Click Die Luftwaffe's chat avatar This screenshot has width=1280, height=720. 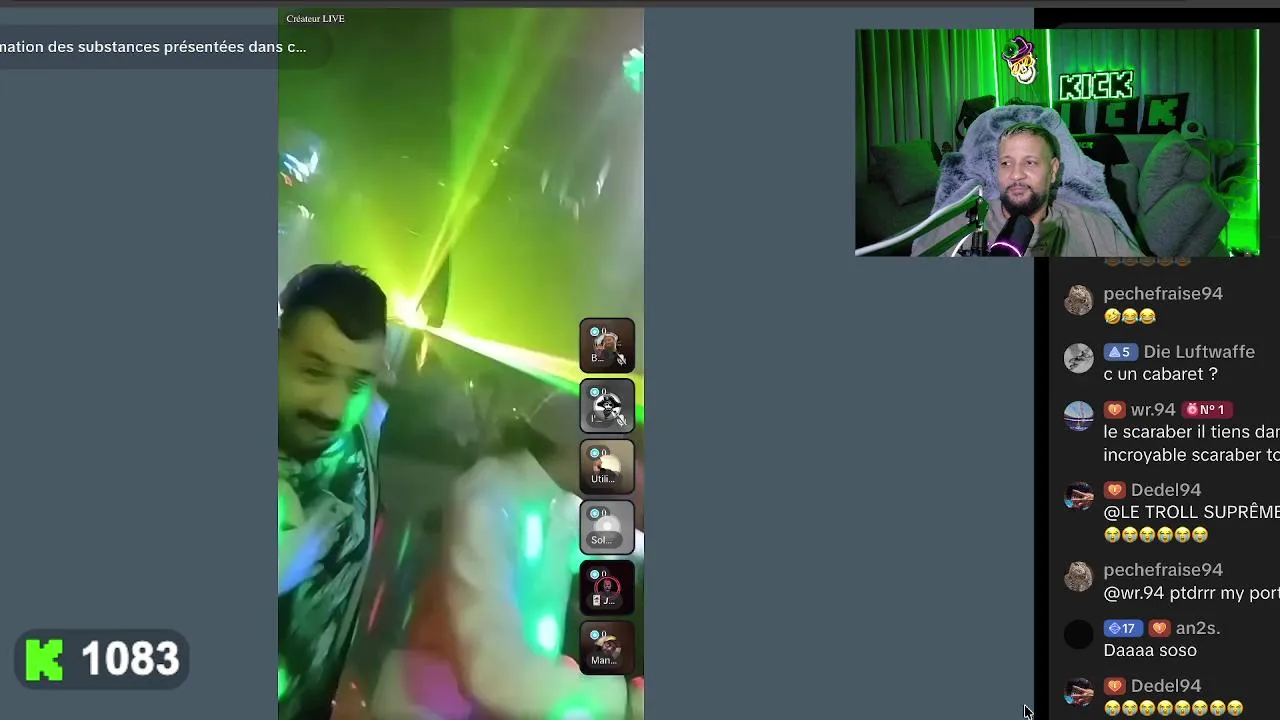pos(1078,358)
